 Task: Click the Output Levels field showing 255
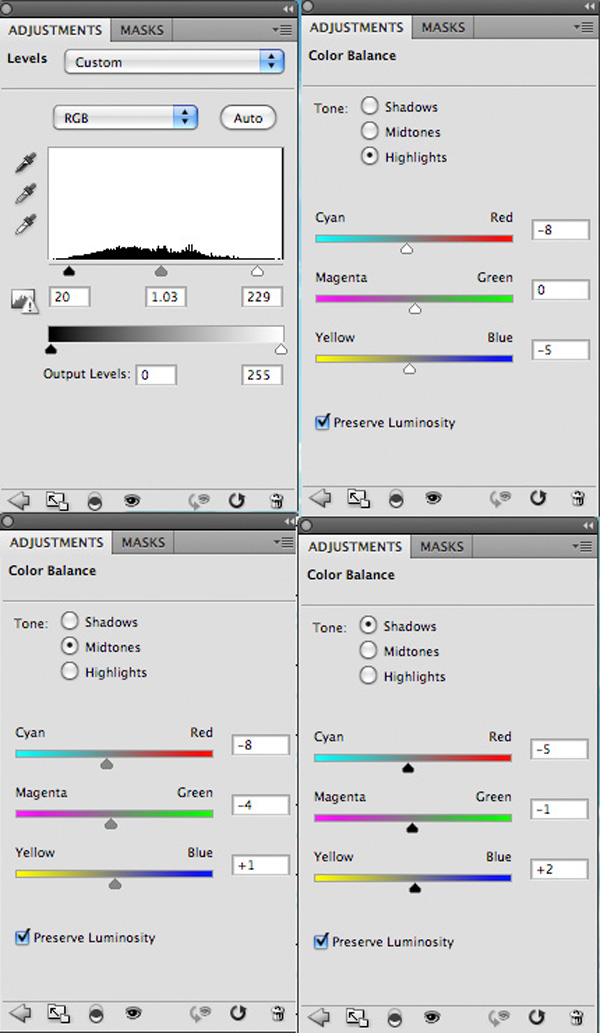[261, 375]
